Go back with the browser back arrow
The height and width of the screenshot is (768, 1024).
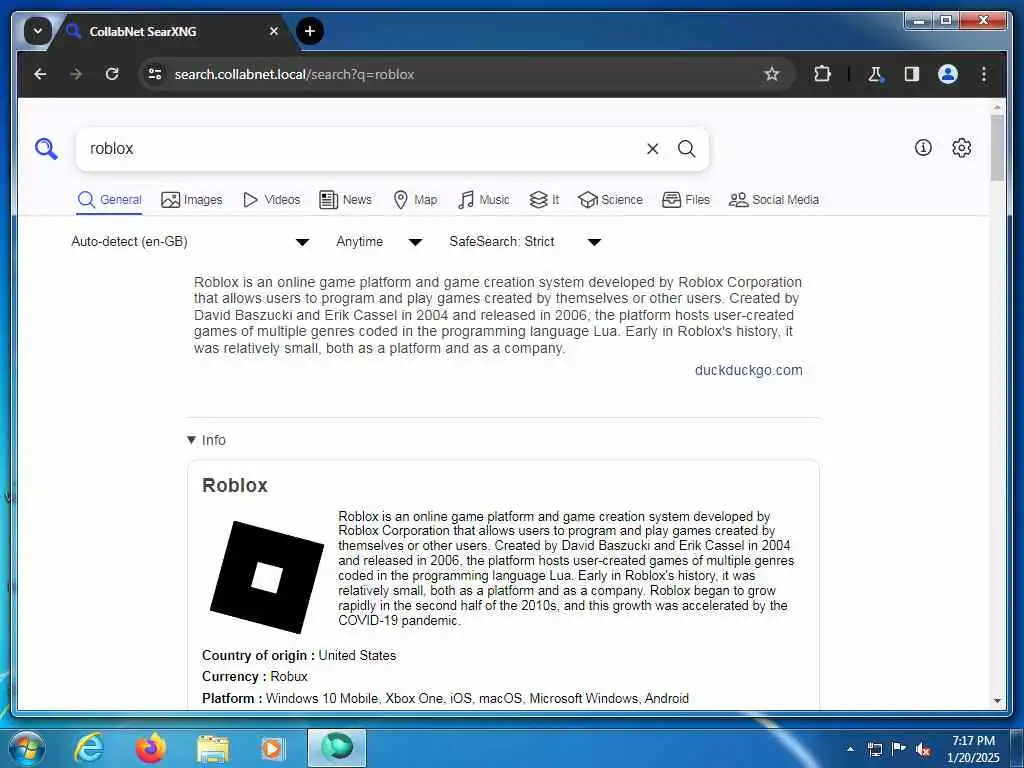40,74
